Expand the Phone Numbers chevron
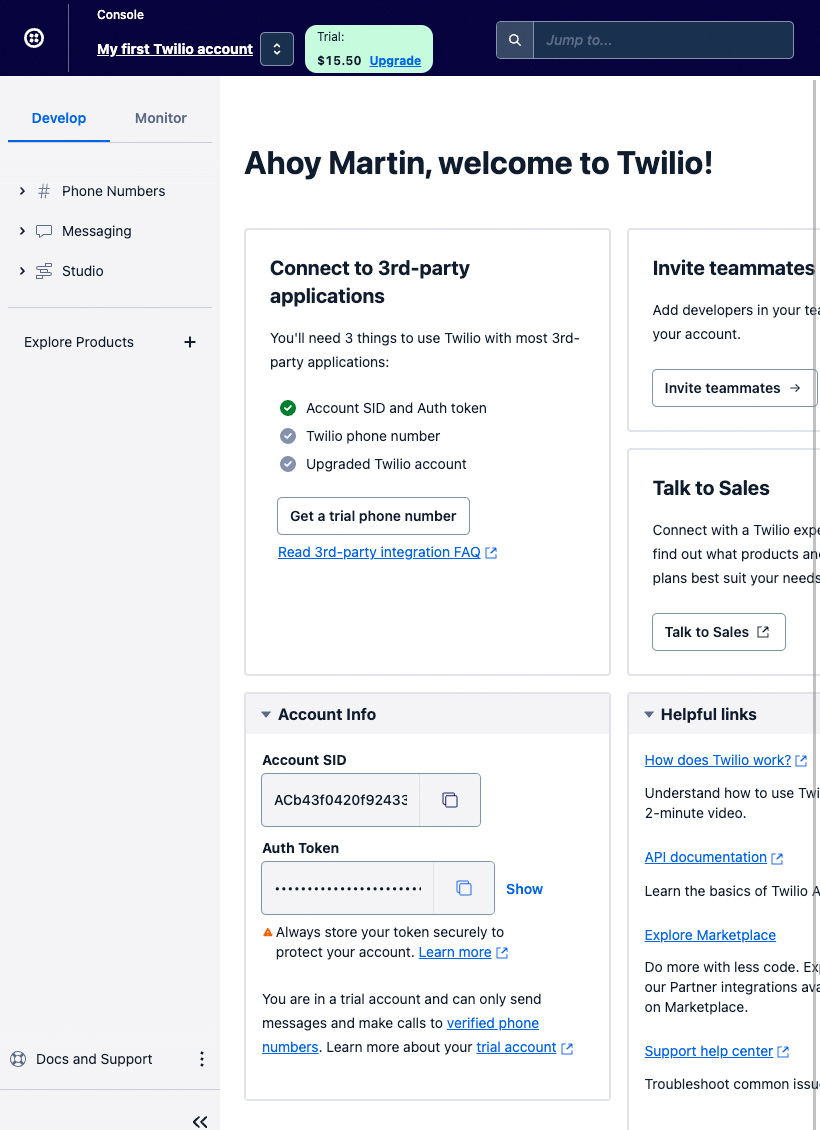820x1130 pixels. [22, 191]
